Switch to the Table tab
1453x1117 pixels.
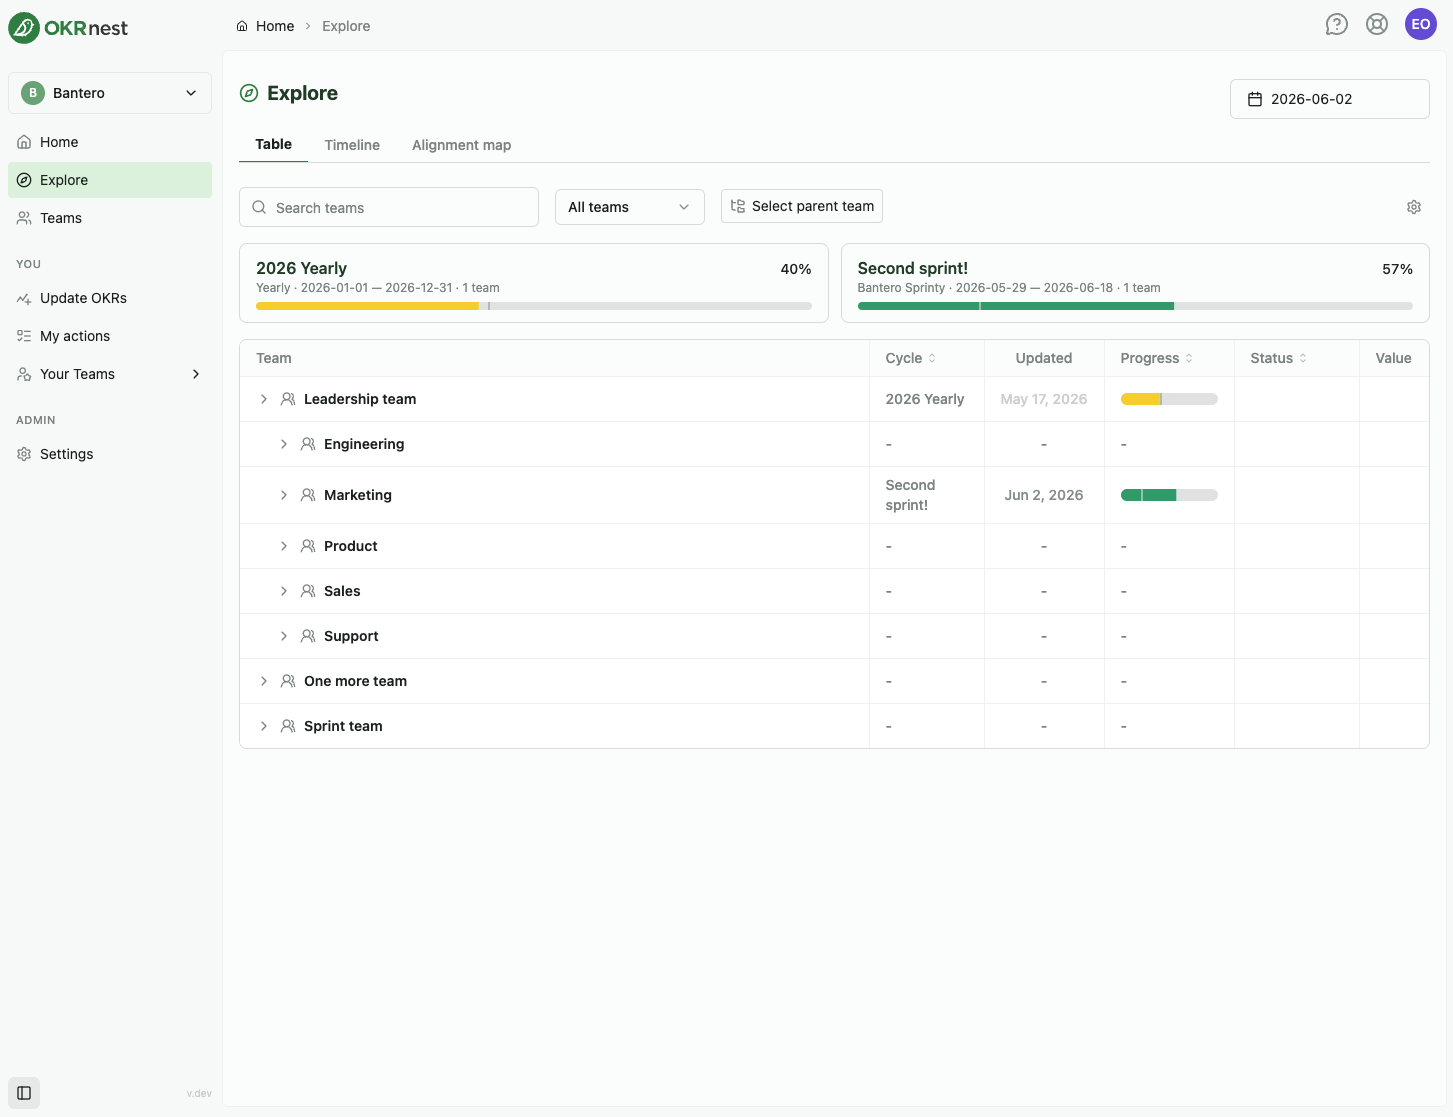point(273,144)
